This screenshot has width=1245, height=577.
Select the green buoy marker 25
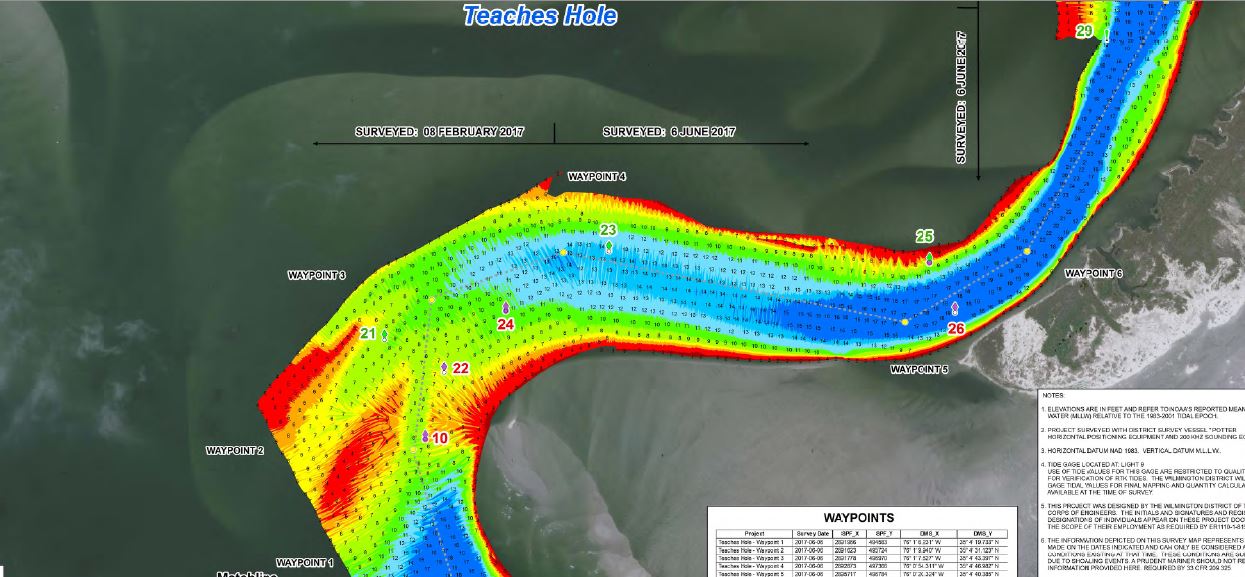click(x=929, y=259)
